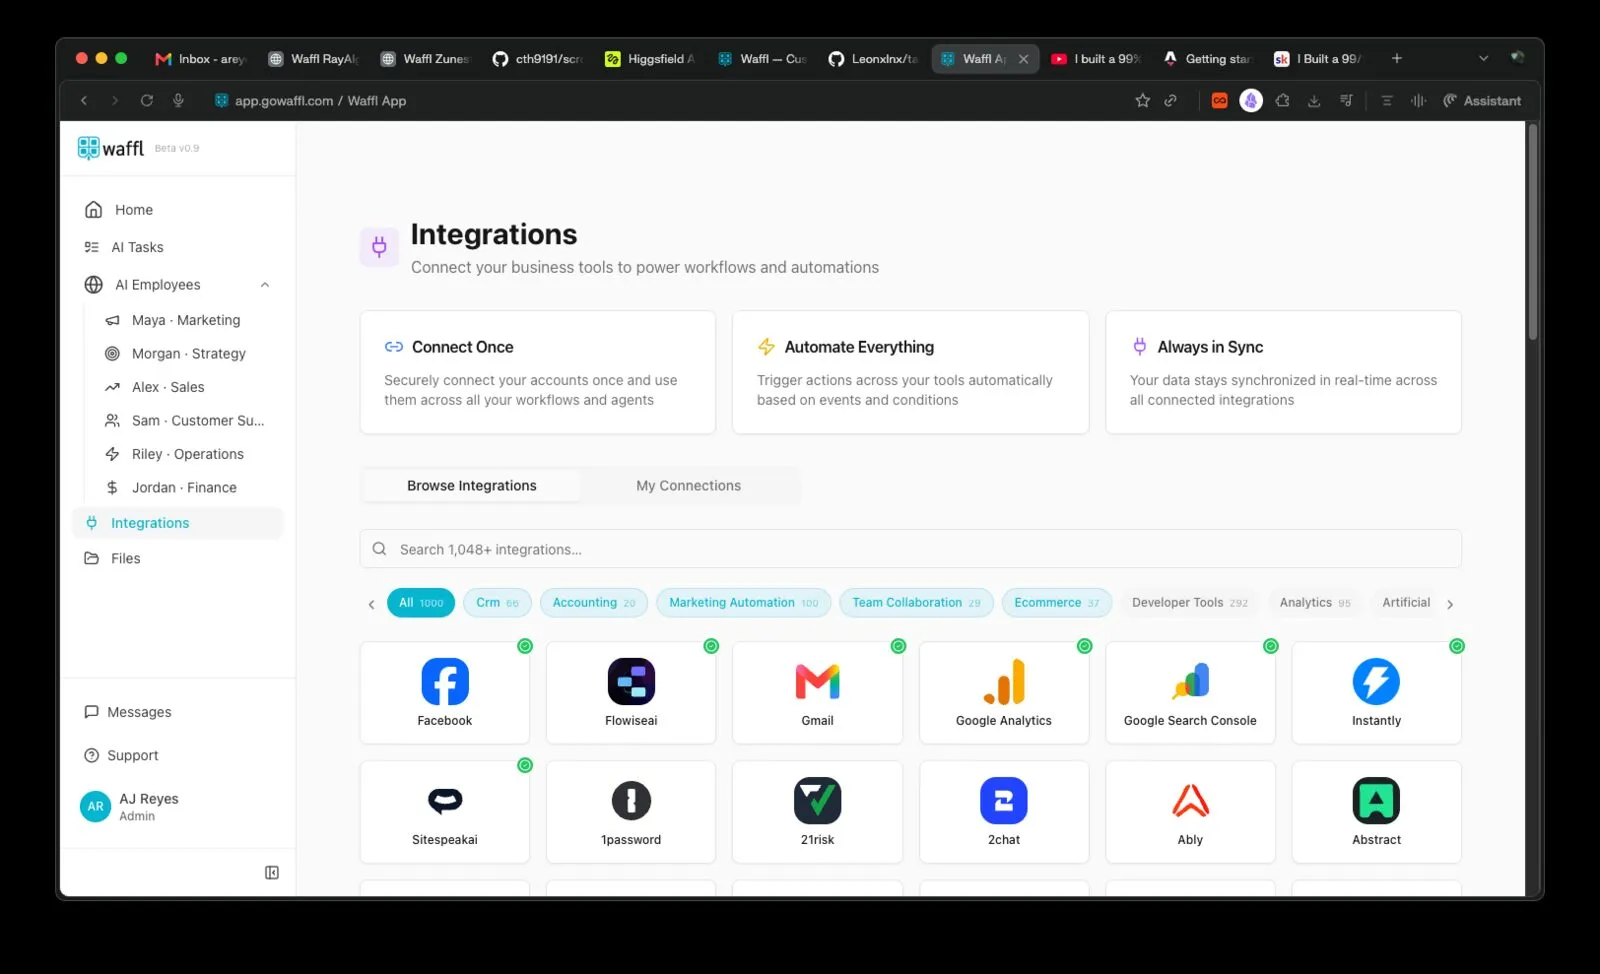Screen dimensions: 1600x974
Task: Open the Sitespeakai integration card
Action: pyautogui.click(x=444, y=812)
